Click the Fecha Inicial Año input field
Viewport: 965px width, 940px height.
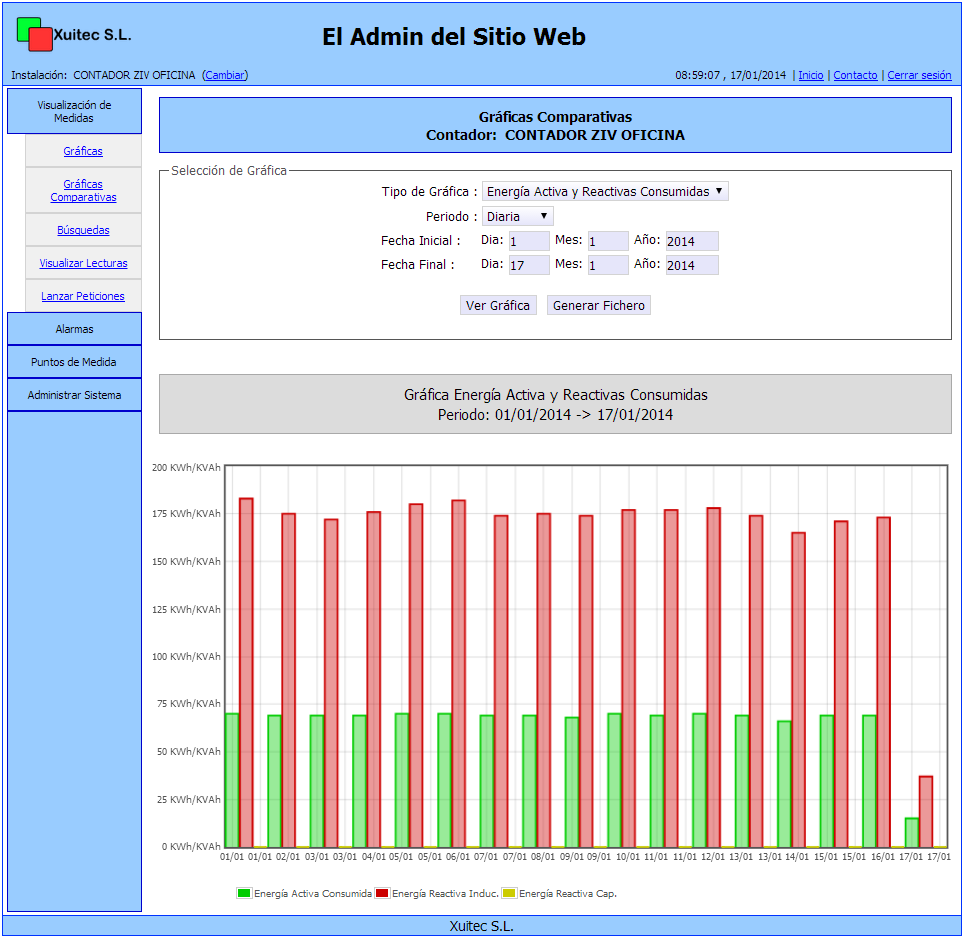coord(691,241)
